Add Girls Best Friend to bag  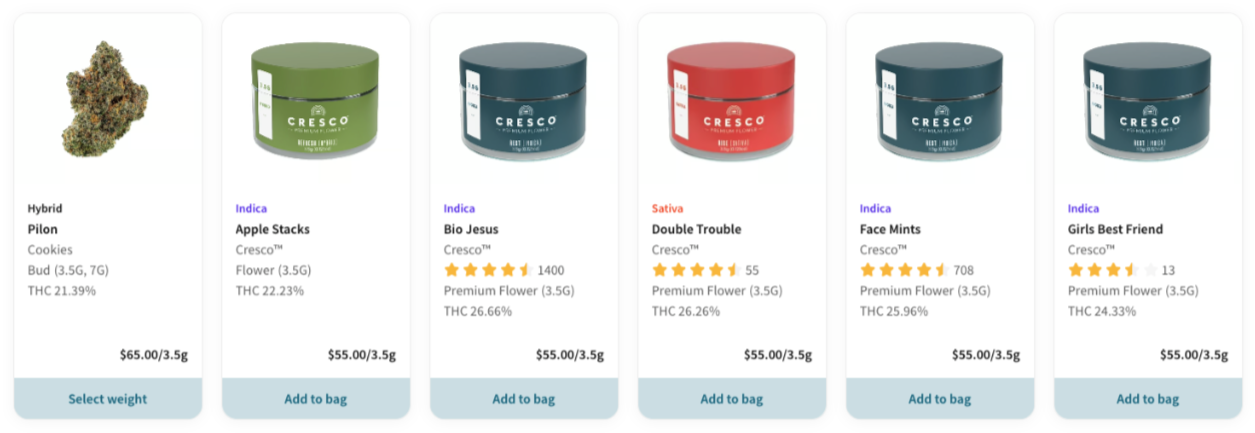pos(1148,398)
